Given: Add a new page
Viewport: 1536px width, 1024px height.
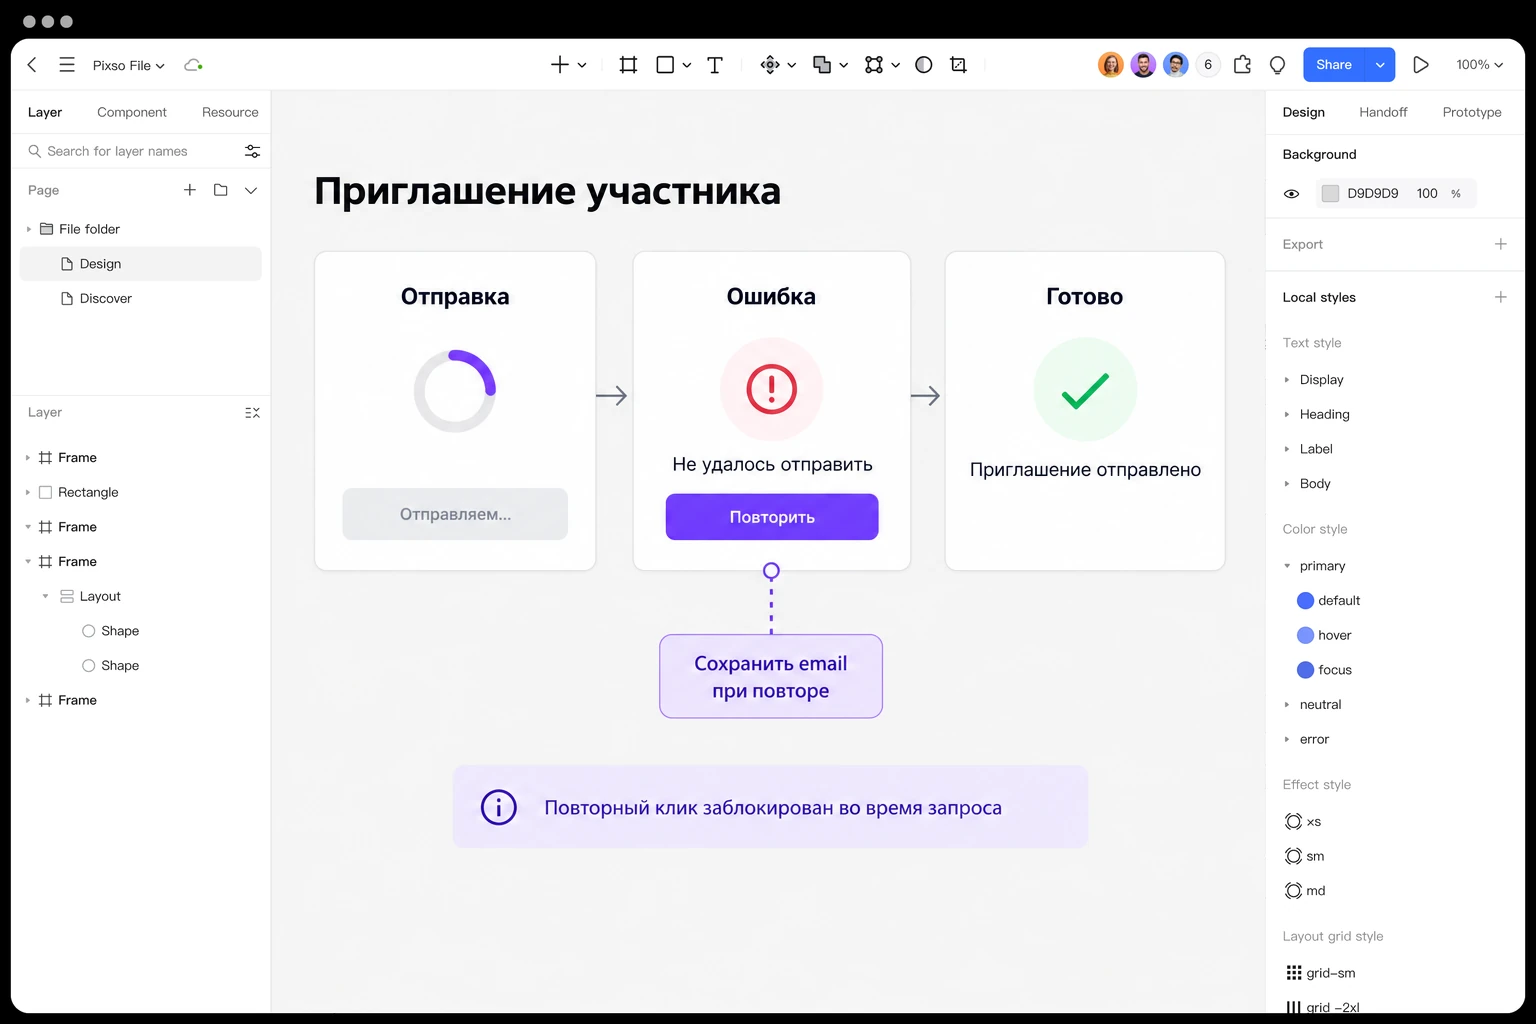Looking at the screenshot, I should pyautogui.click(x=190, y=190).
